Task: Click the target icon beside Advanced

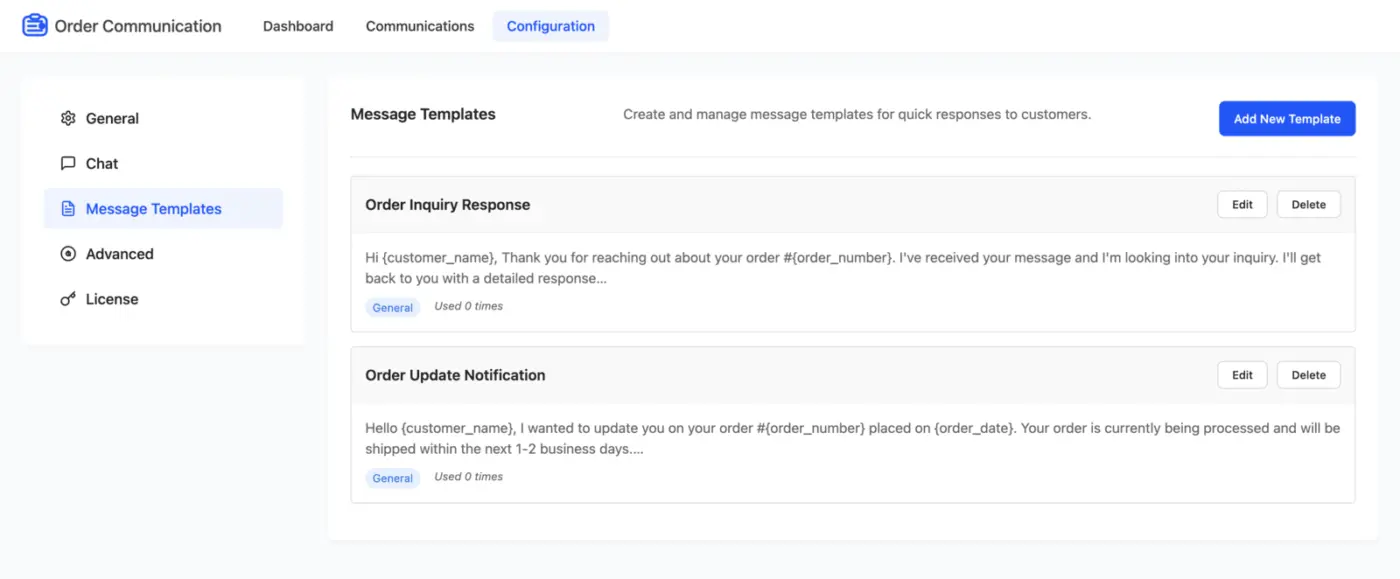Action: [x=68, y=253]
